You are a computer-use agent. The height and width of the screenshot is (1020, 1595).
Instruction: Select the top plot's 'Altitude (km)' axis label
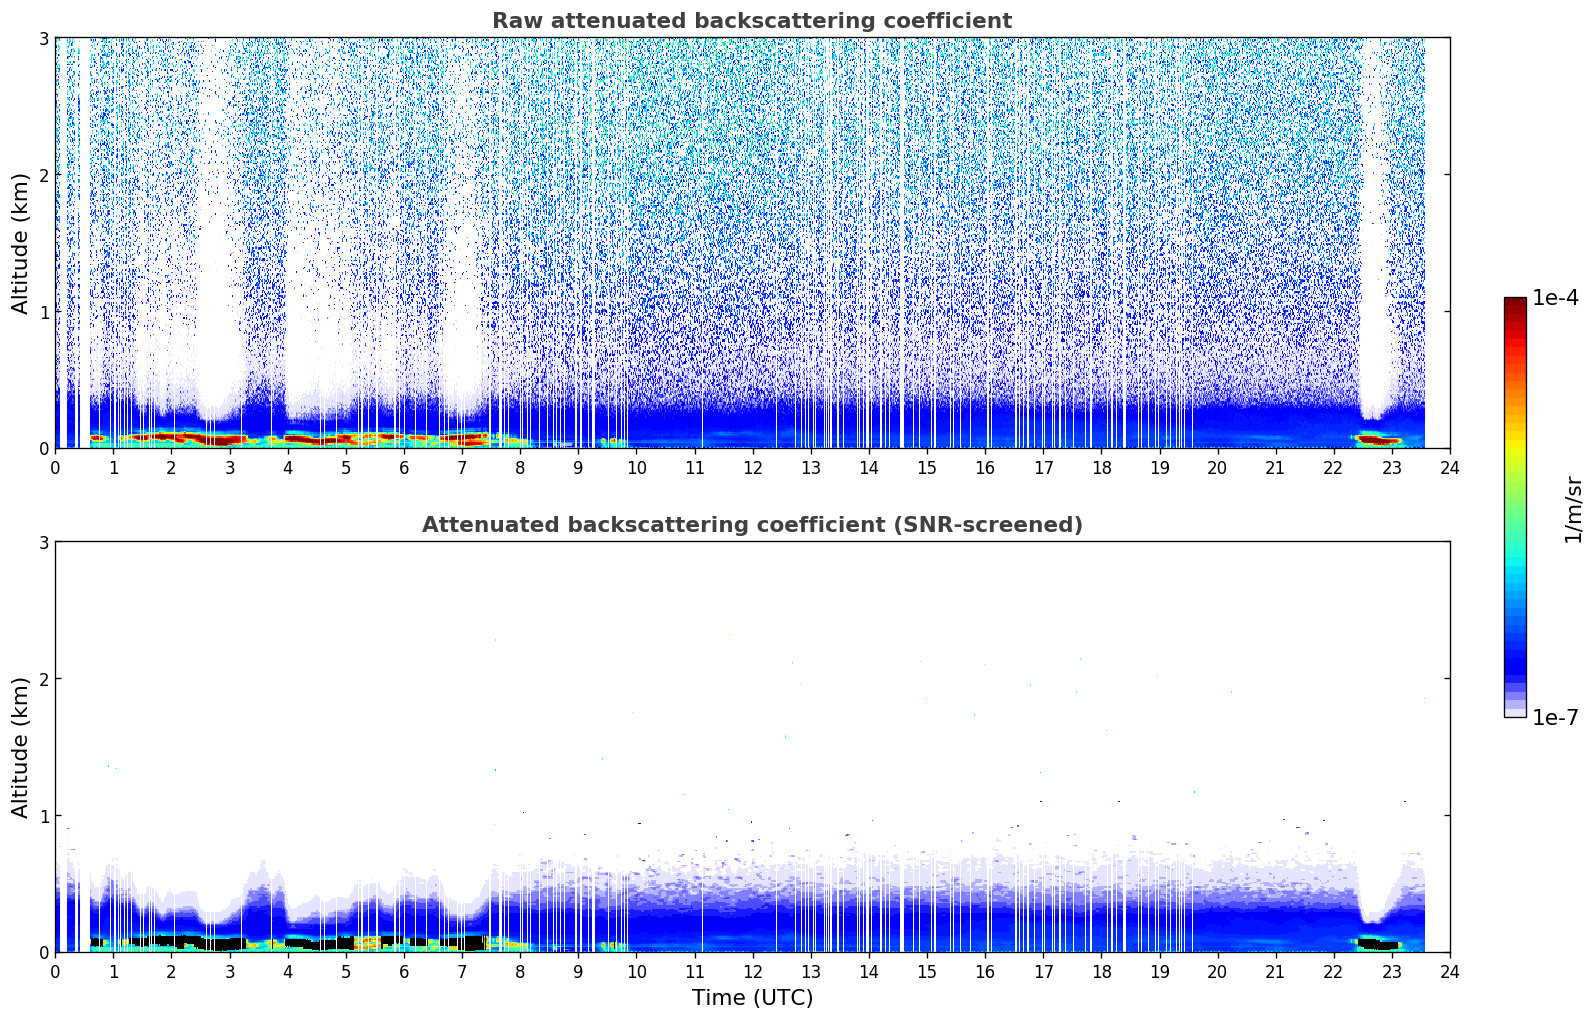click(21, 243)
